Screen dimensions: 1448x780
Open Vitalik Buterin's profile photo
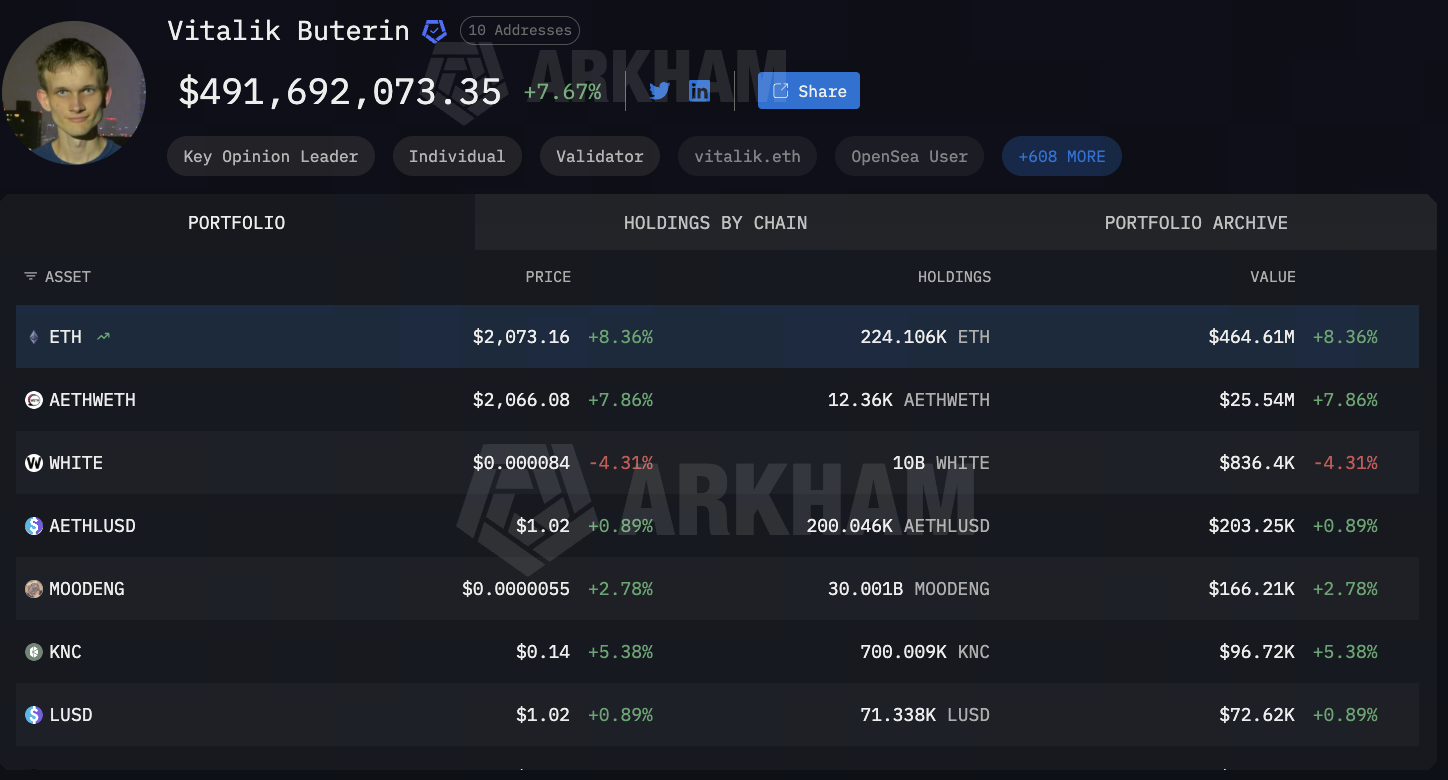(x=74, y=93)
